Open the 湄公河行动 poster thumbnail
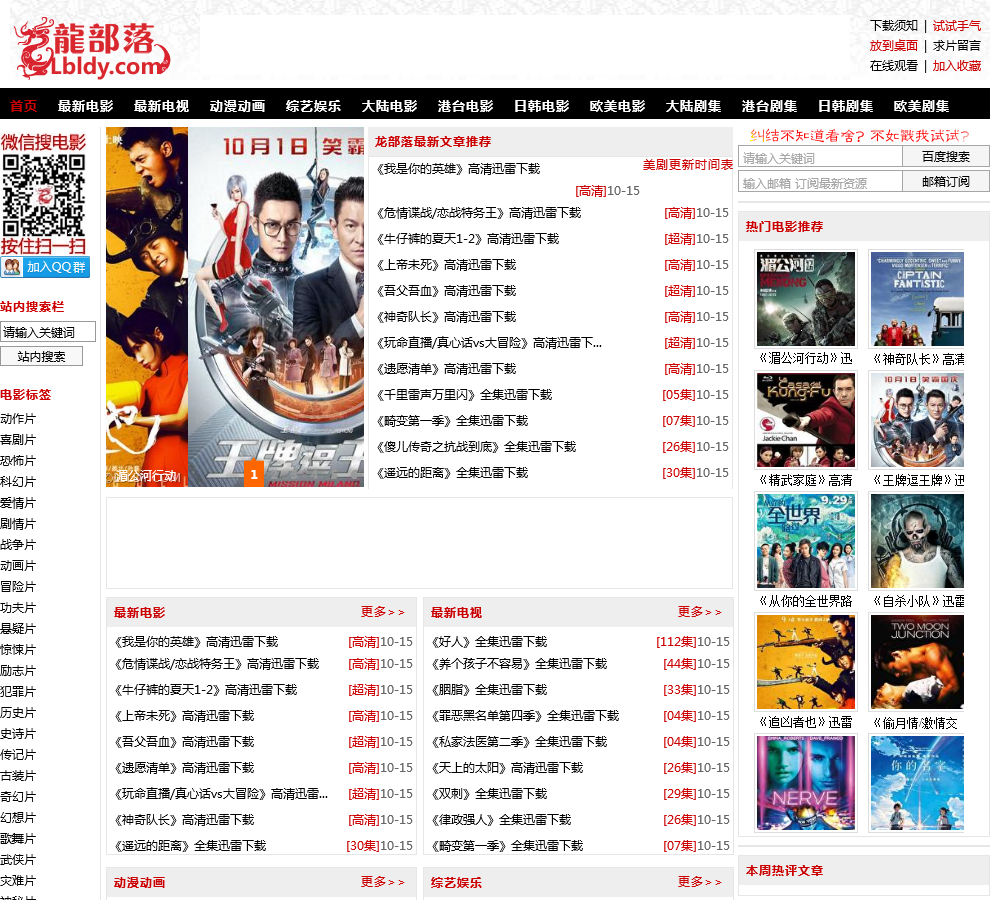The height and width of the screenshot is (900, 990). point(806,299)
